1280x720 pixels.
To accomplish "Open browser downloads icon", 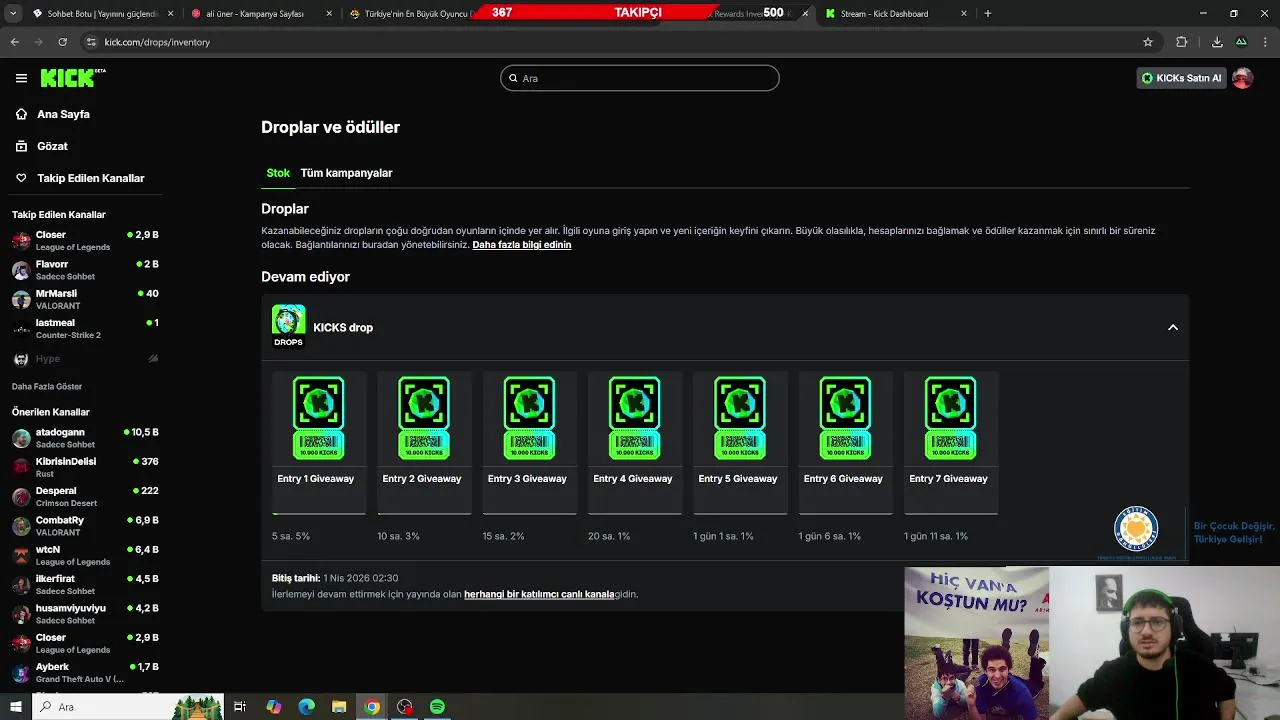I will (x=1217, y=42).
